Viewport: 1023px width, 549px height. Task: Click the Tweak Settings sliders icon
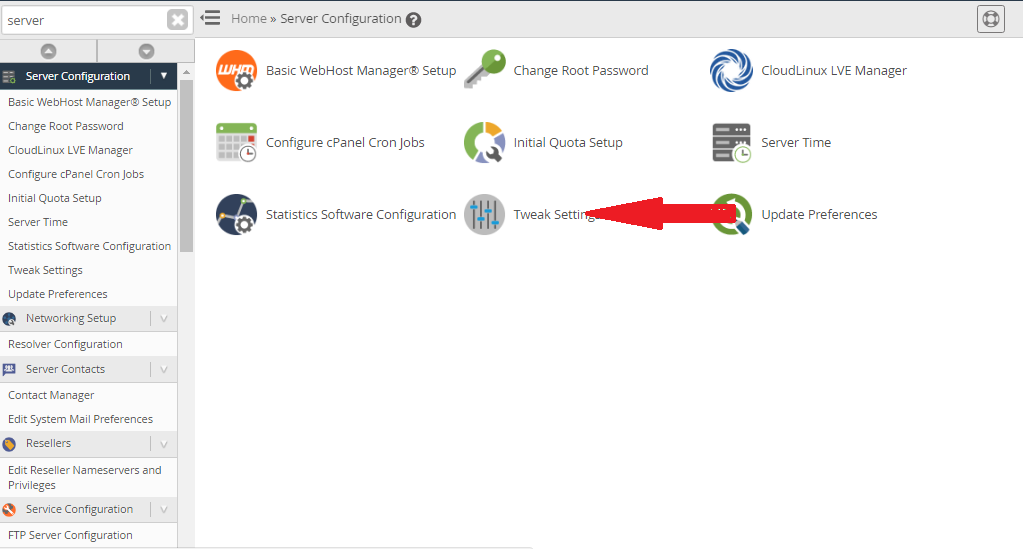[485, 214]
